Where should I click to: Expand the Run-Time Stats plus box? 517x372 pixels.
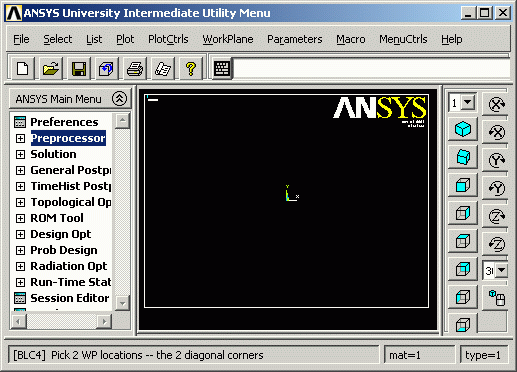pos(20,282)
